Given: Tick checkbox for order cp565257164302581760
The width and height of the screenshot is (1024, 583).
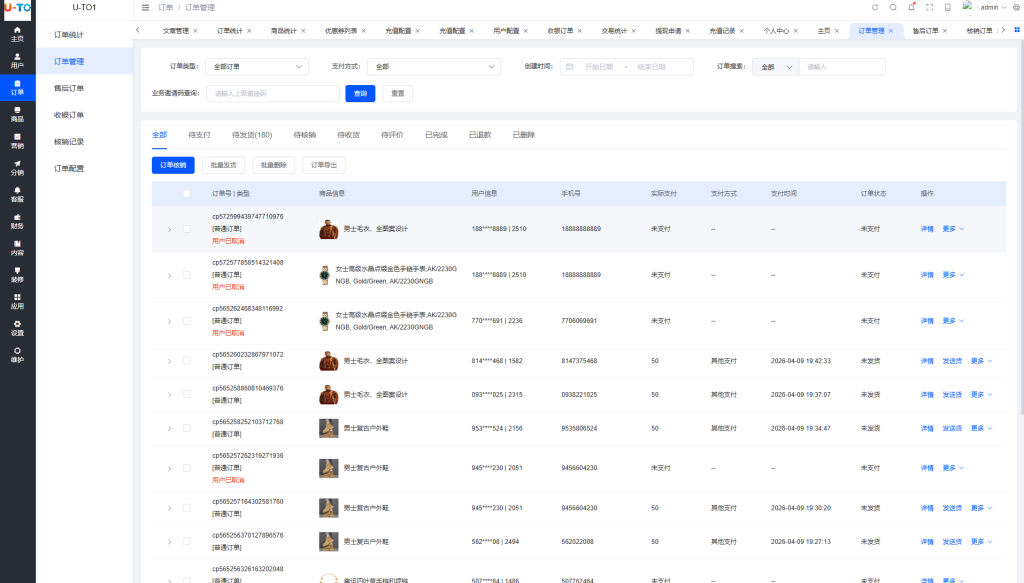Looking at the screenshot, I should (x=187, y=508).
